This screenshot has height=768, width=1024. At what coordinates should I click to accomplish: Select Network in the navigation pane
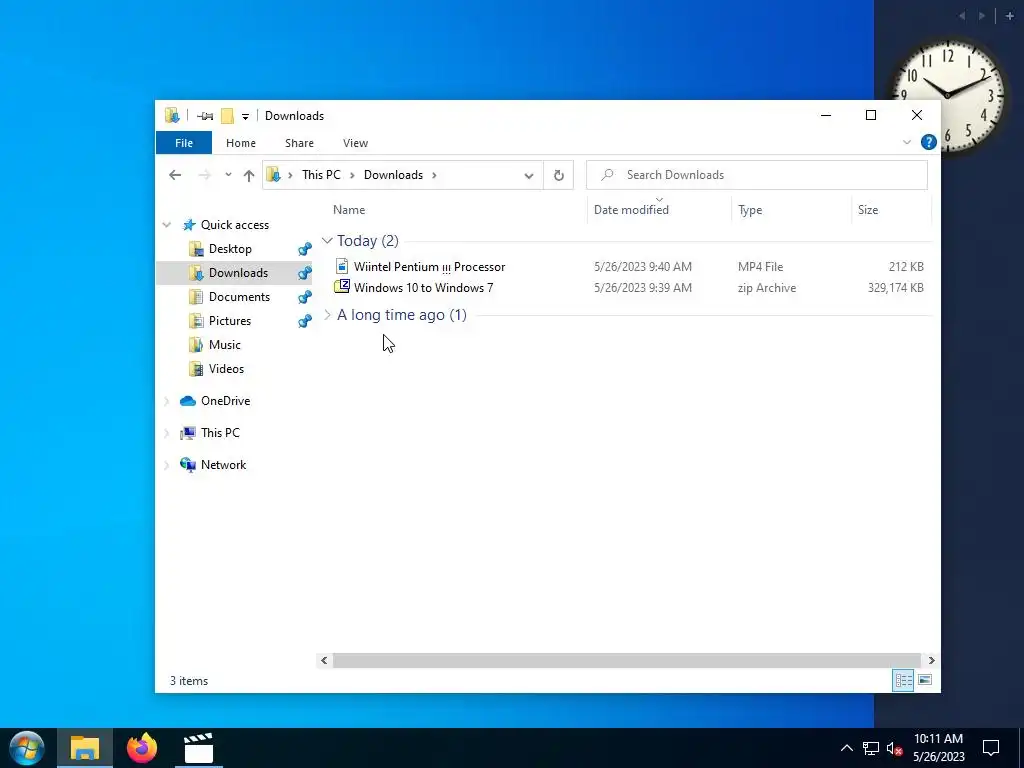click(x=223, y=464)
